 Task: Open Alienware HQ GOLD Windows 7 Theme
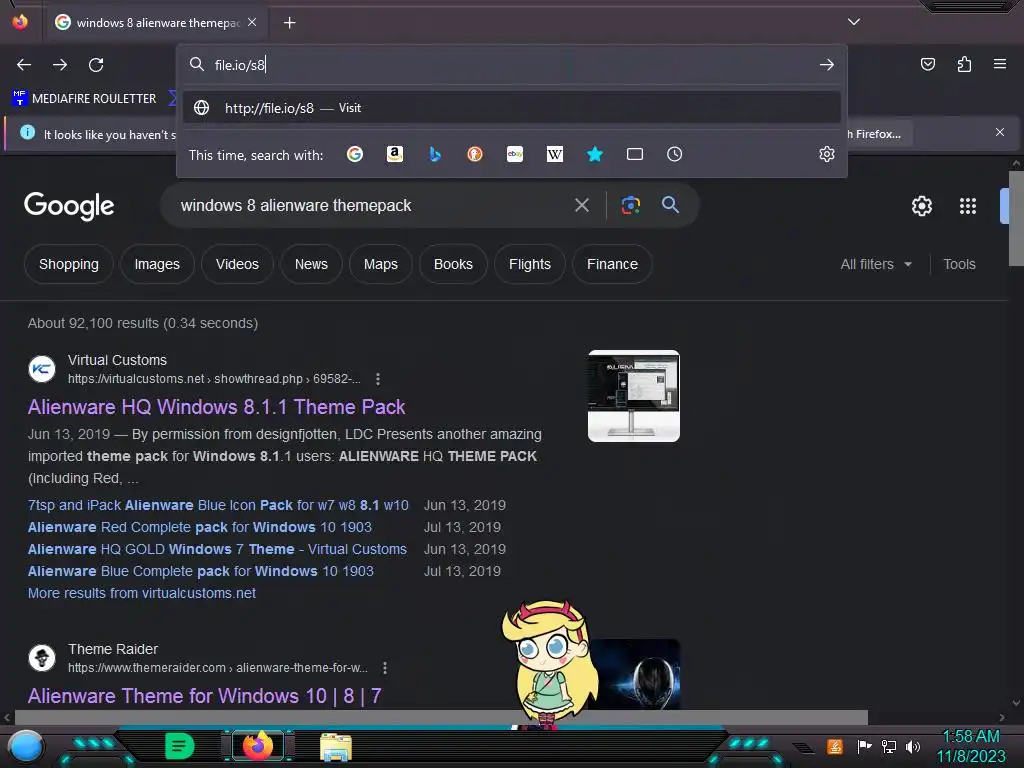click(217, 549)
